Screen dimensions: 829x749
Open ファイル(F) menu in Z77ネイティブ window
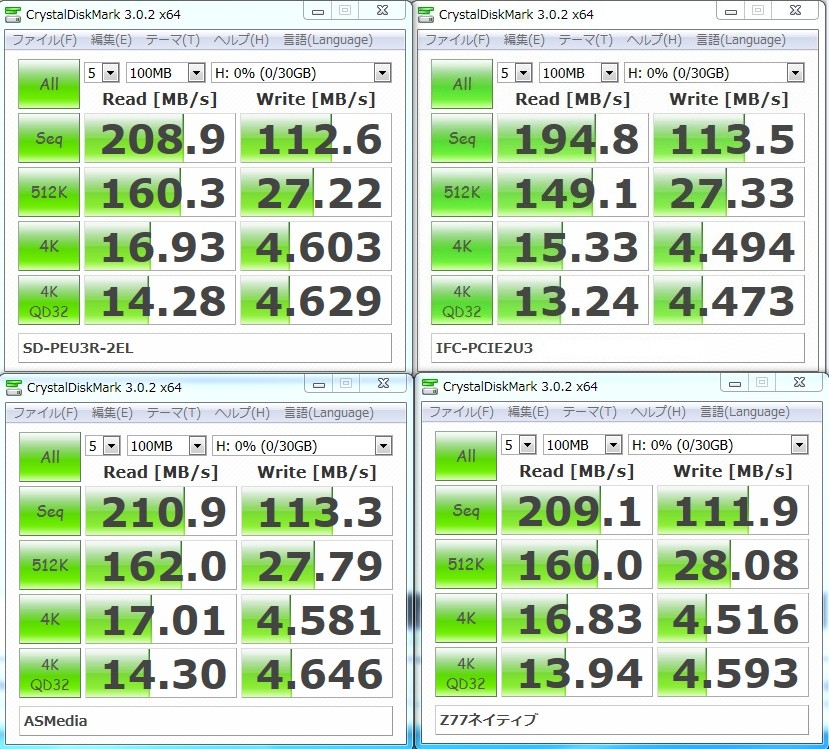pos(461,412)
